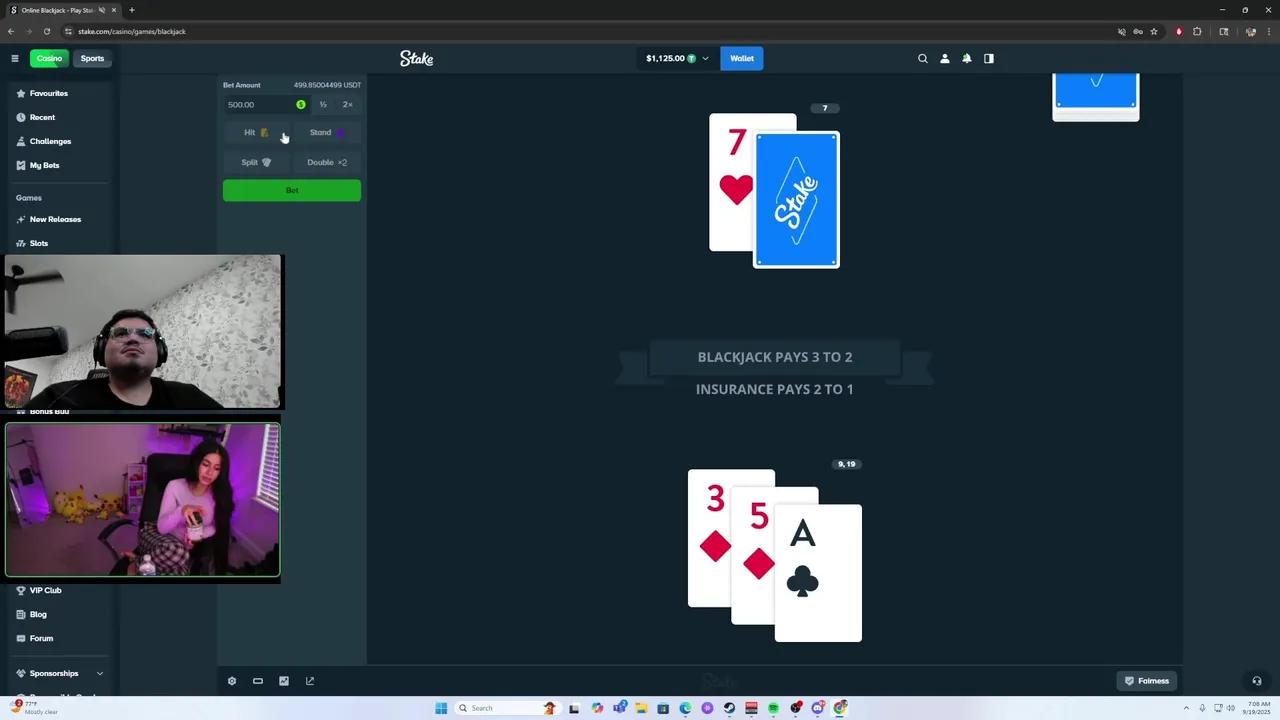This screenshot has width=1280, height=720.
Task: Click the browser address bar URL
Action: pyautogui.click(x=131, y=31)
